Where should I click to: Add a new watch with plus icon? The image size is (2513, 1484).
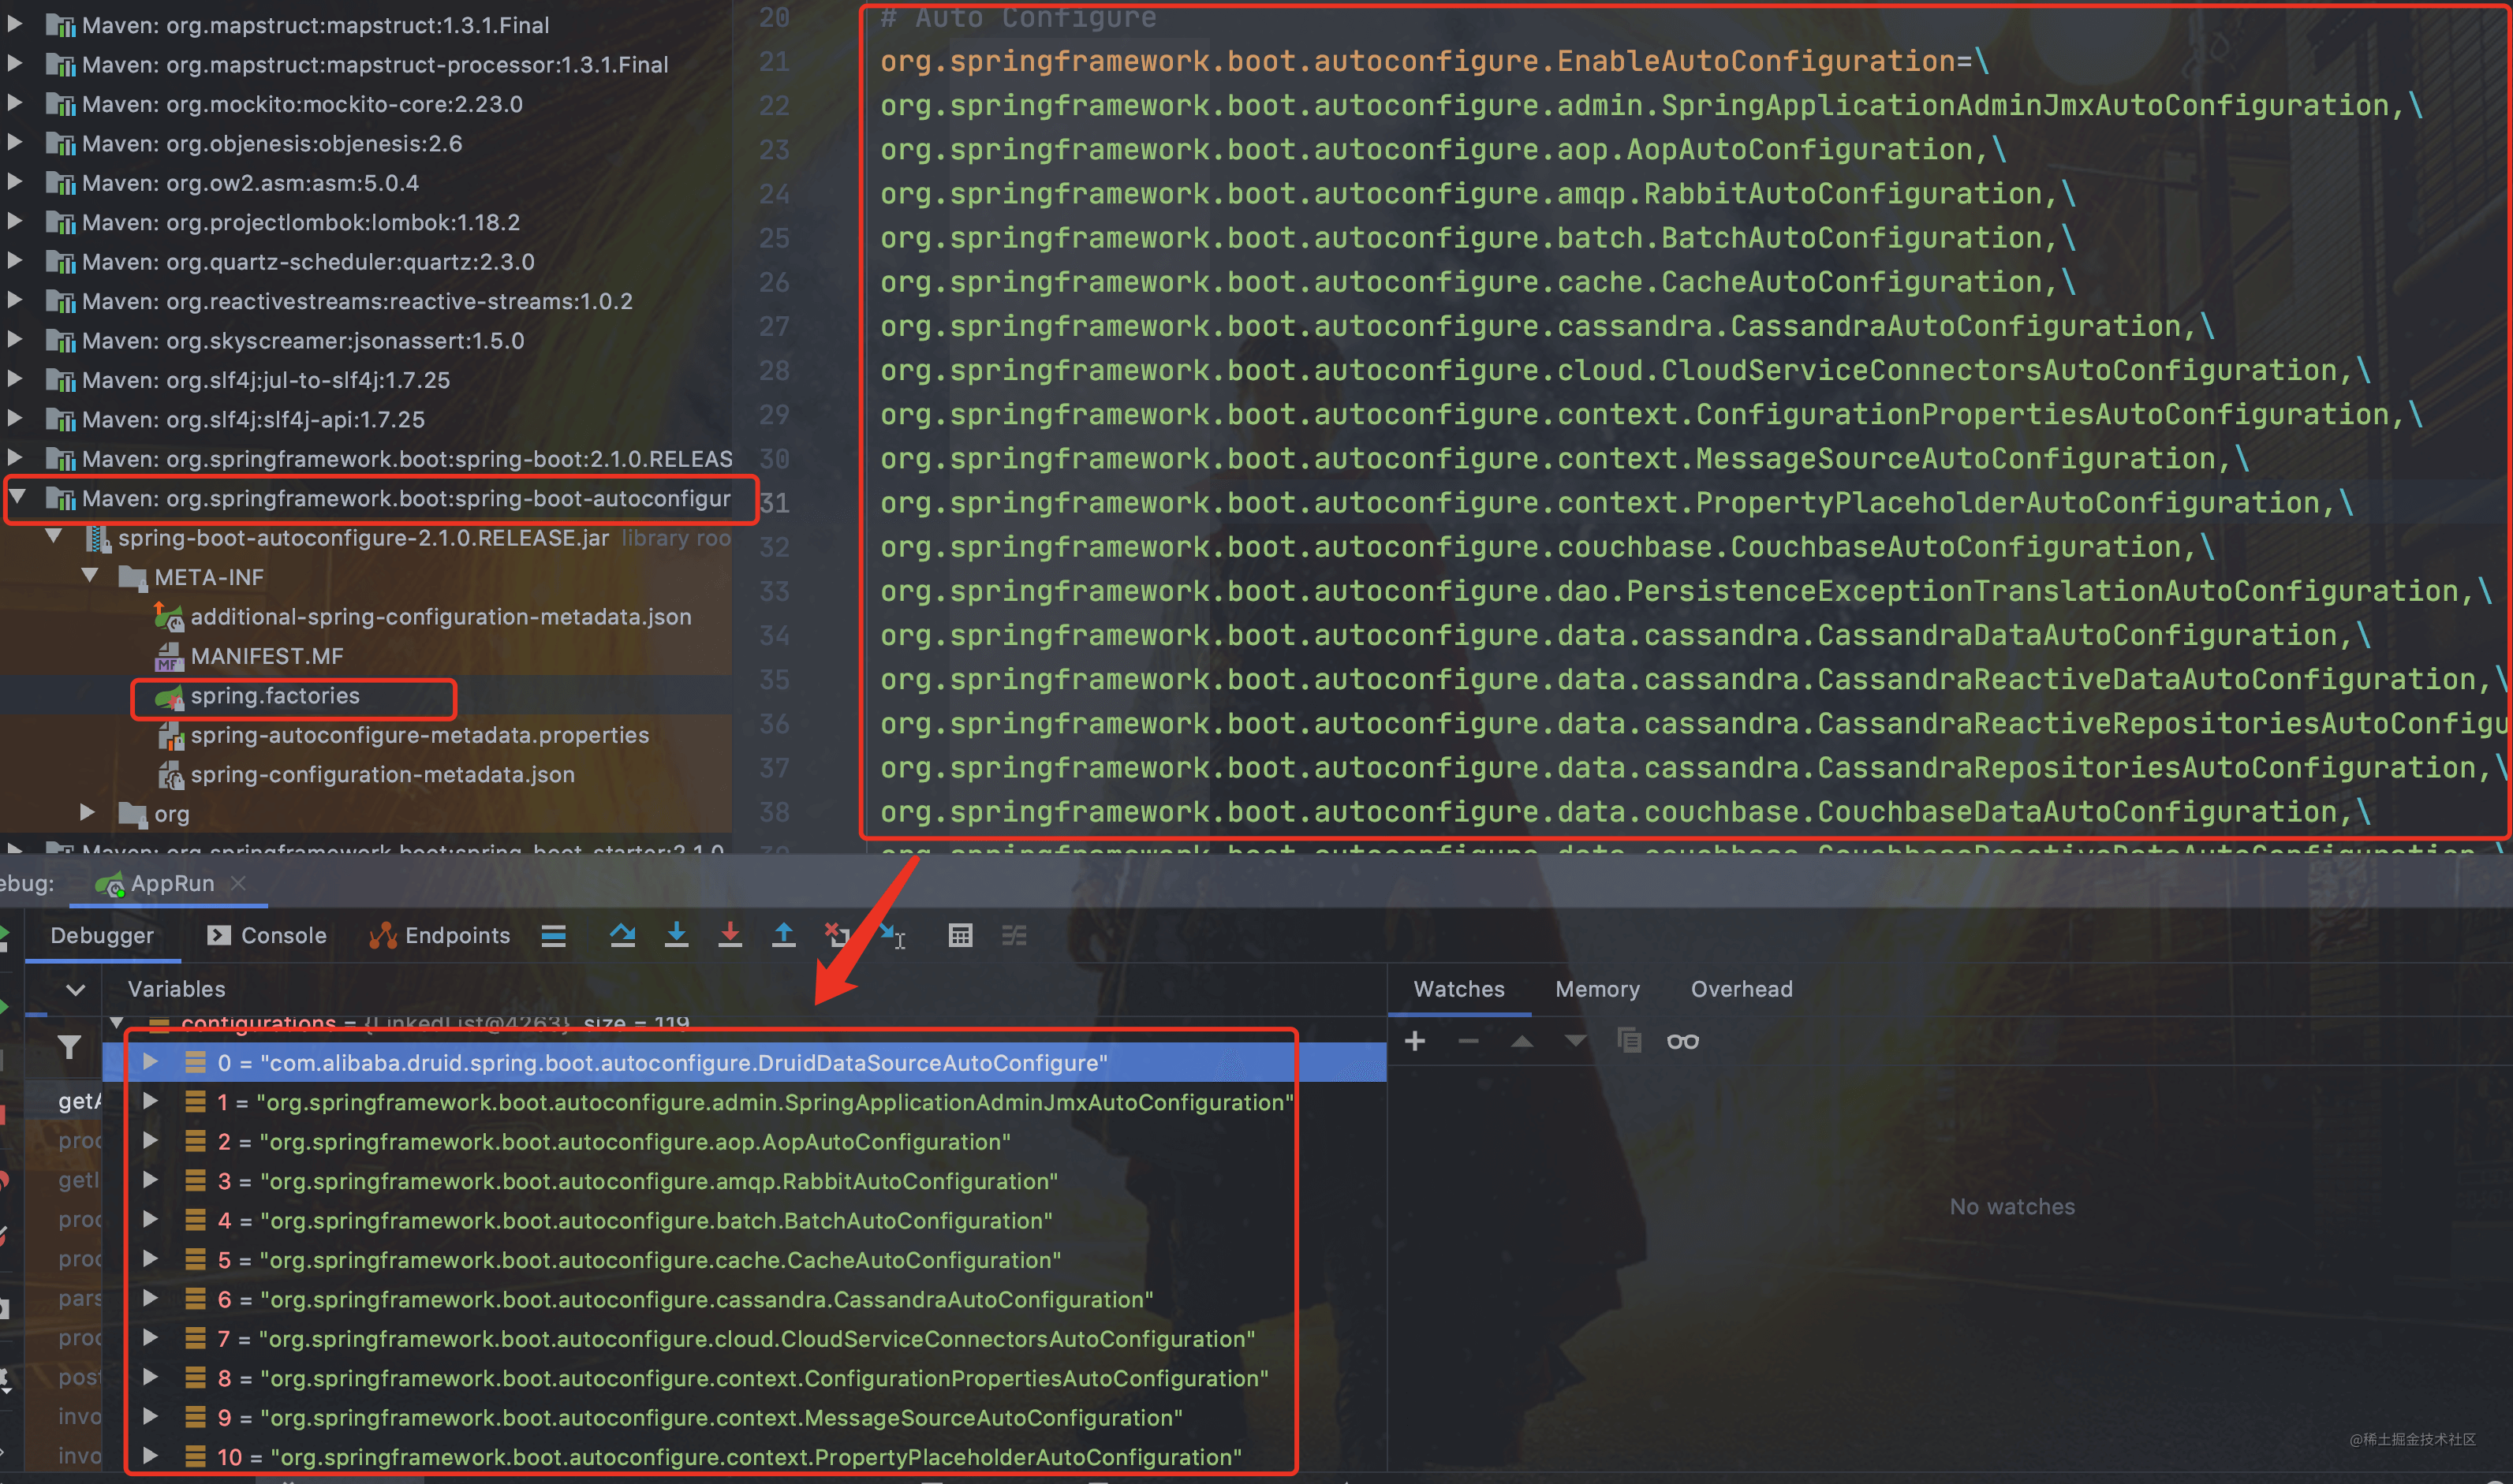1414,1041
